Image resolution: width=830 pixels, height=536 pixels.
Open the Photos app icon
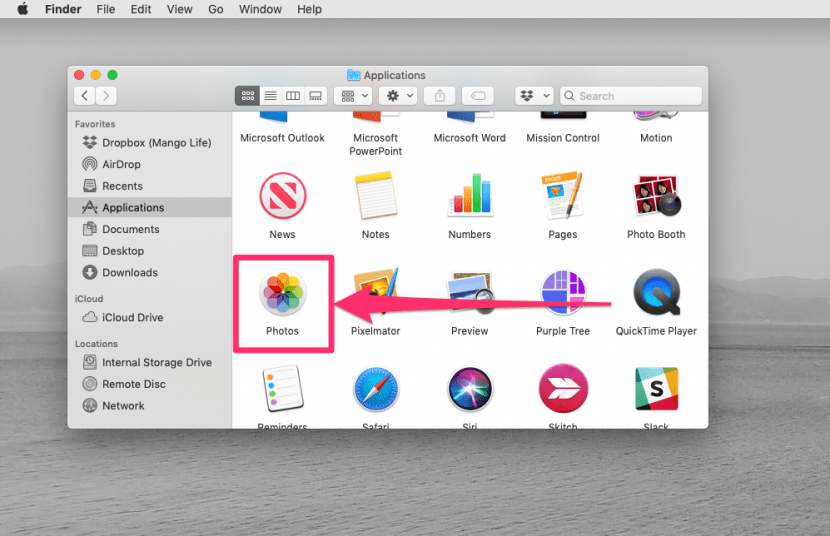(283, 292)
